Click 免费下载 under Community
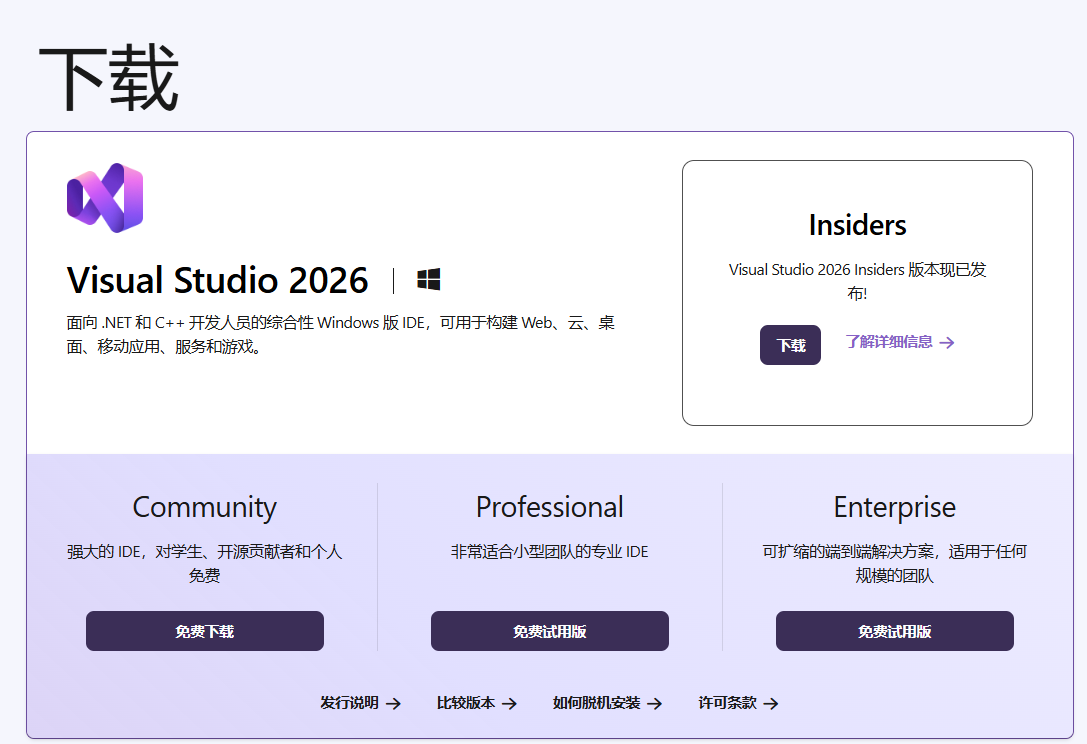The width and height of the screenshot is (1087, 744). click(205, 631)
